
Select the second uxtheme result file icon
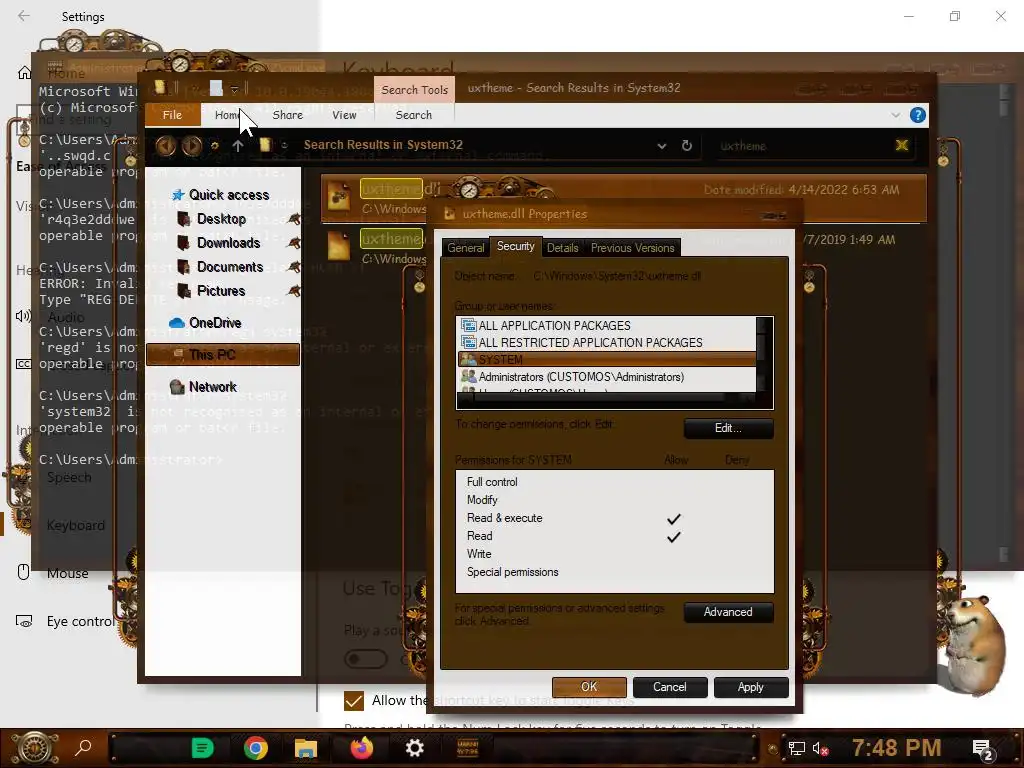[339, 246]
